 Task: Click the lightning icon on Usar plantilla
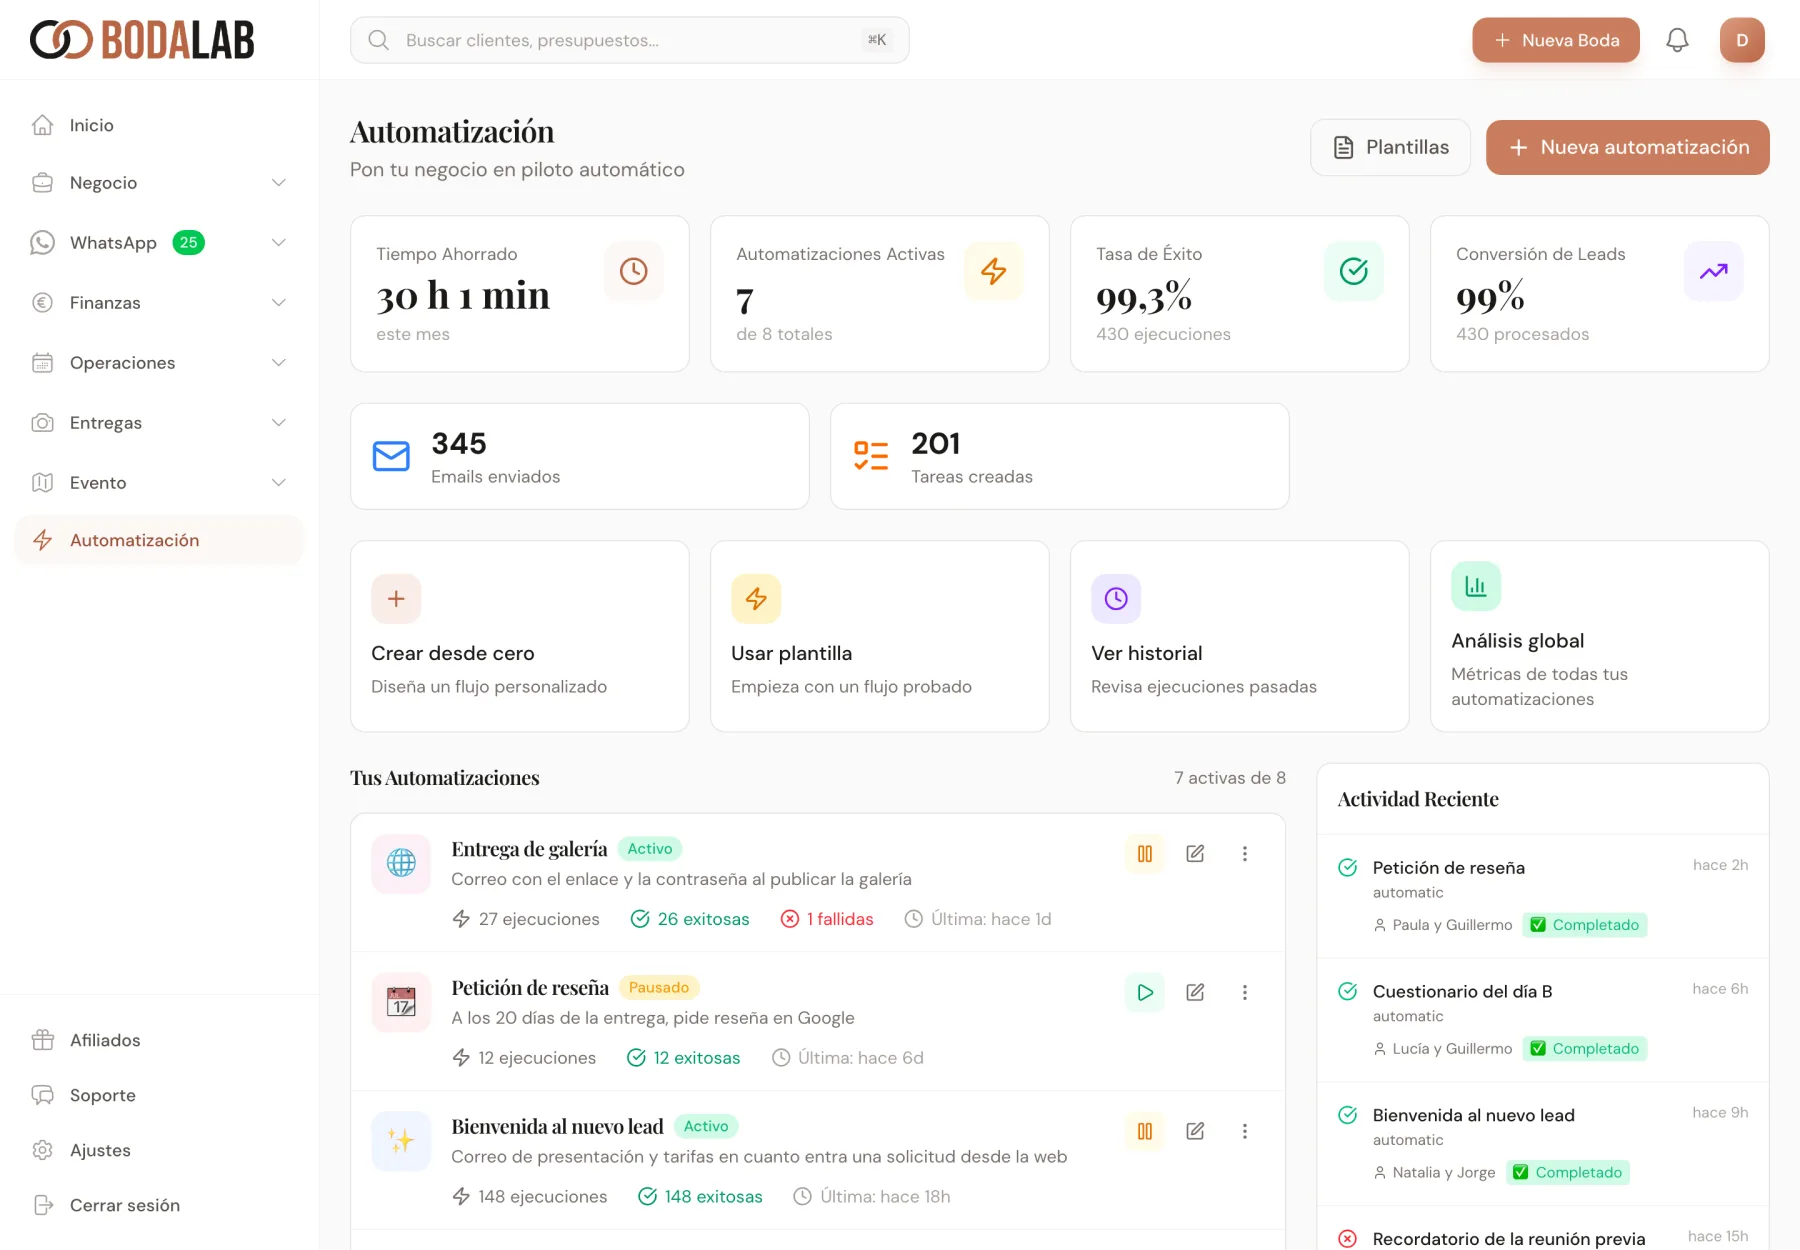[x=756, y=599]
